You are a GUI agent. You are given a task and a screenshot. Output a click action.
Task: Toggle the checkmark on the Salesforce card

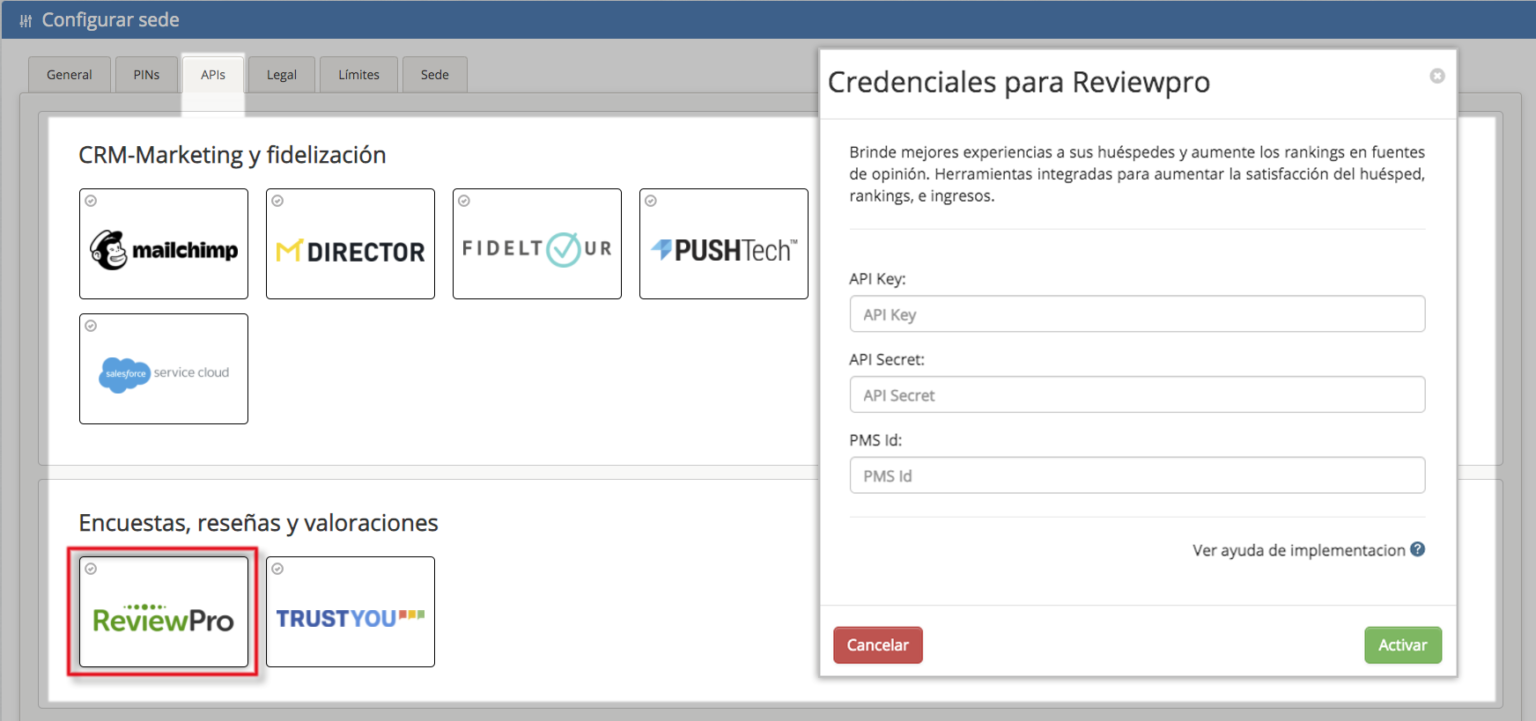click(91, 325)
